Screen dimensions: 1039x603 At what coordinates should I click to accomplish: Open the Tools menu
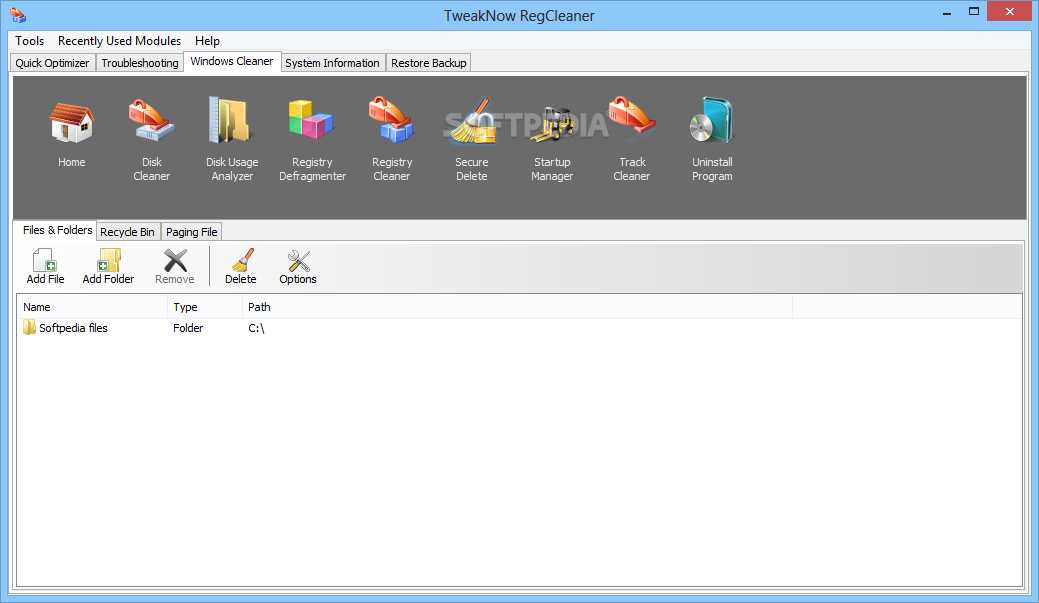pos(29,41)
